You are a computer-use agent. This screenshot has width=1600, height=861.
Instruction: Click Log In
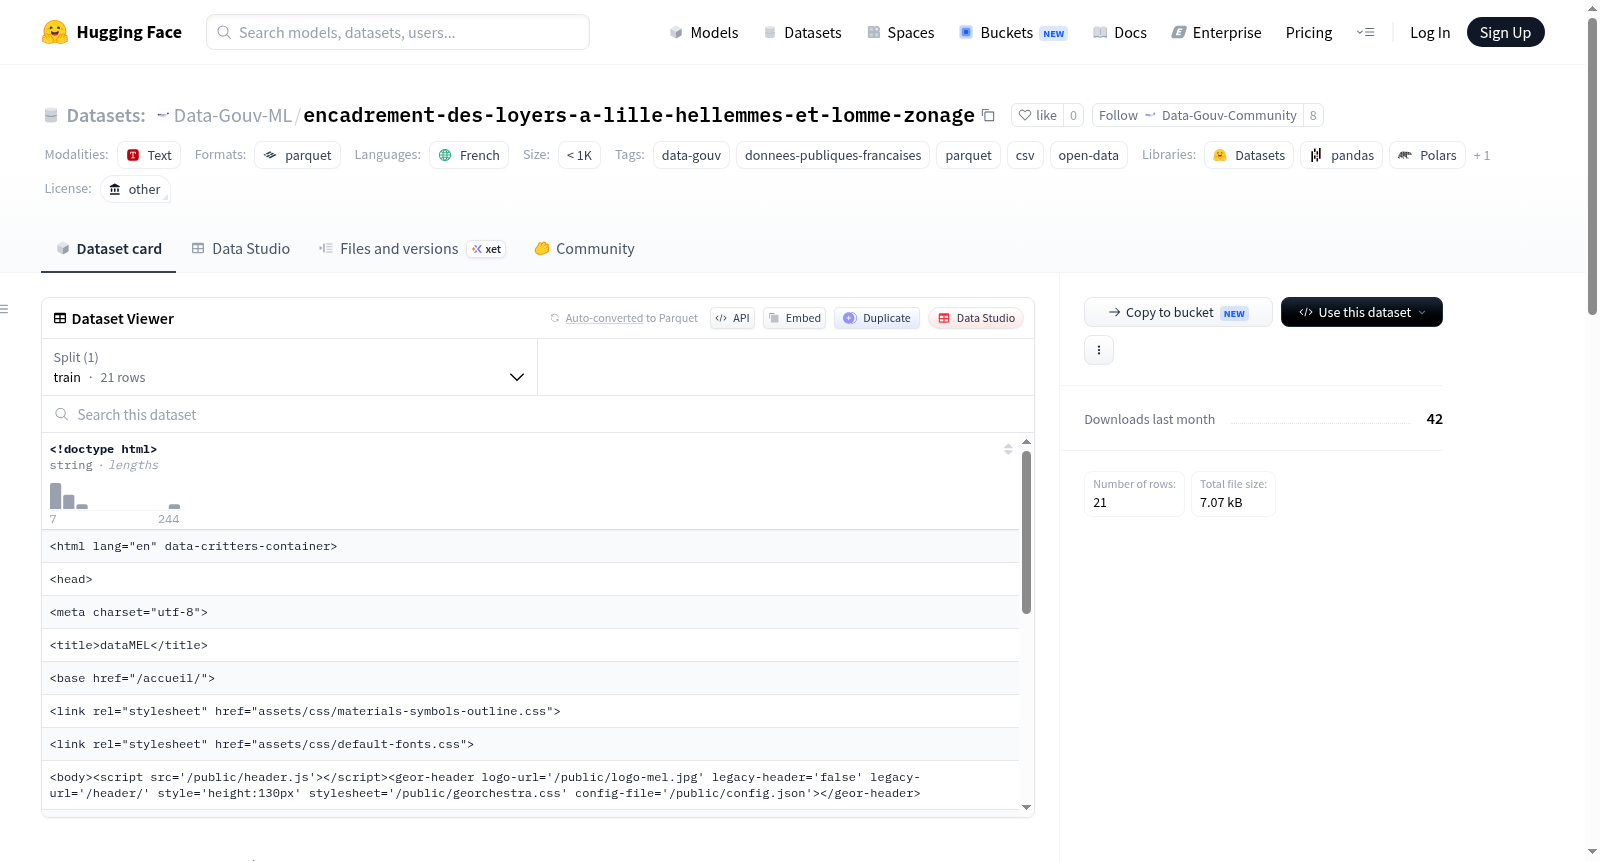tap(1430, 32)
